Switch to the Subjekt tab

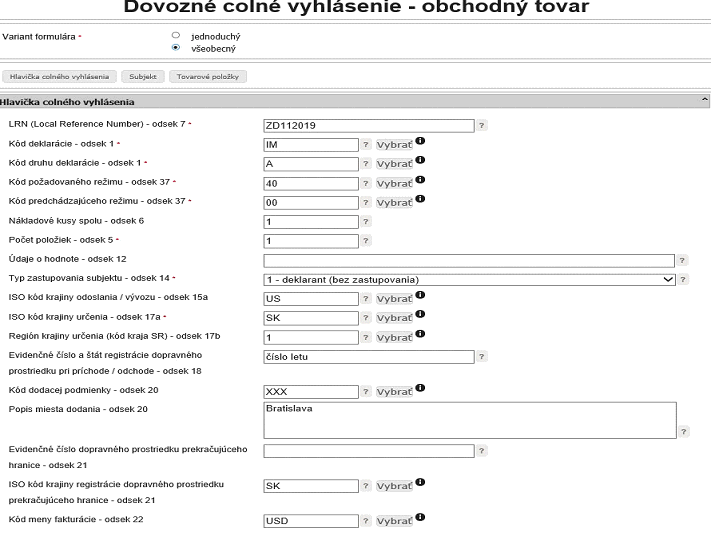tap(143, 77)
